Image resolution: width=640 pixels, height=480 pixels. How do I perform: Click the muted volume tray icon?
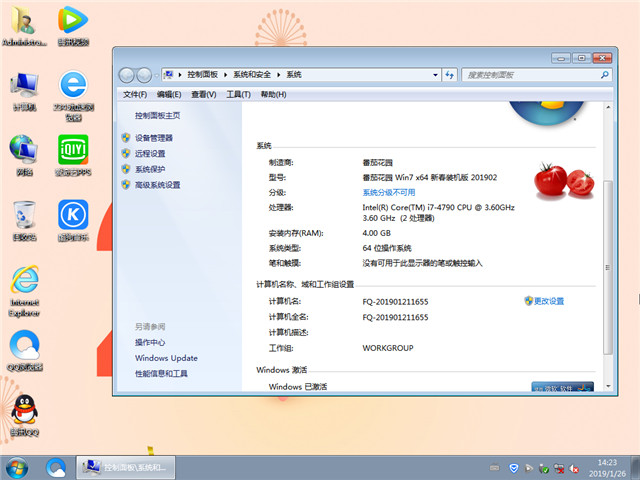coord(574,468)
